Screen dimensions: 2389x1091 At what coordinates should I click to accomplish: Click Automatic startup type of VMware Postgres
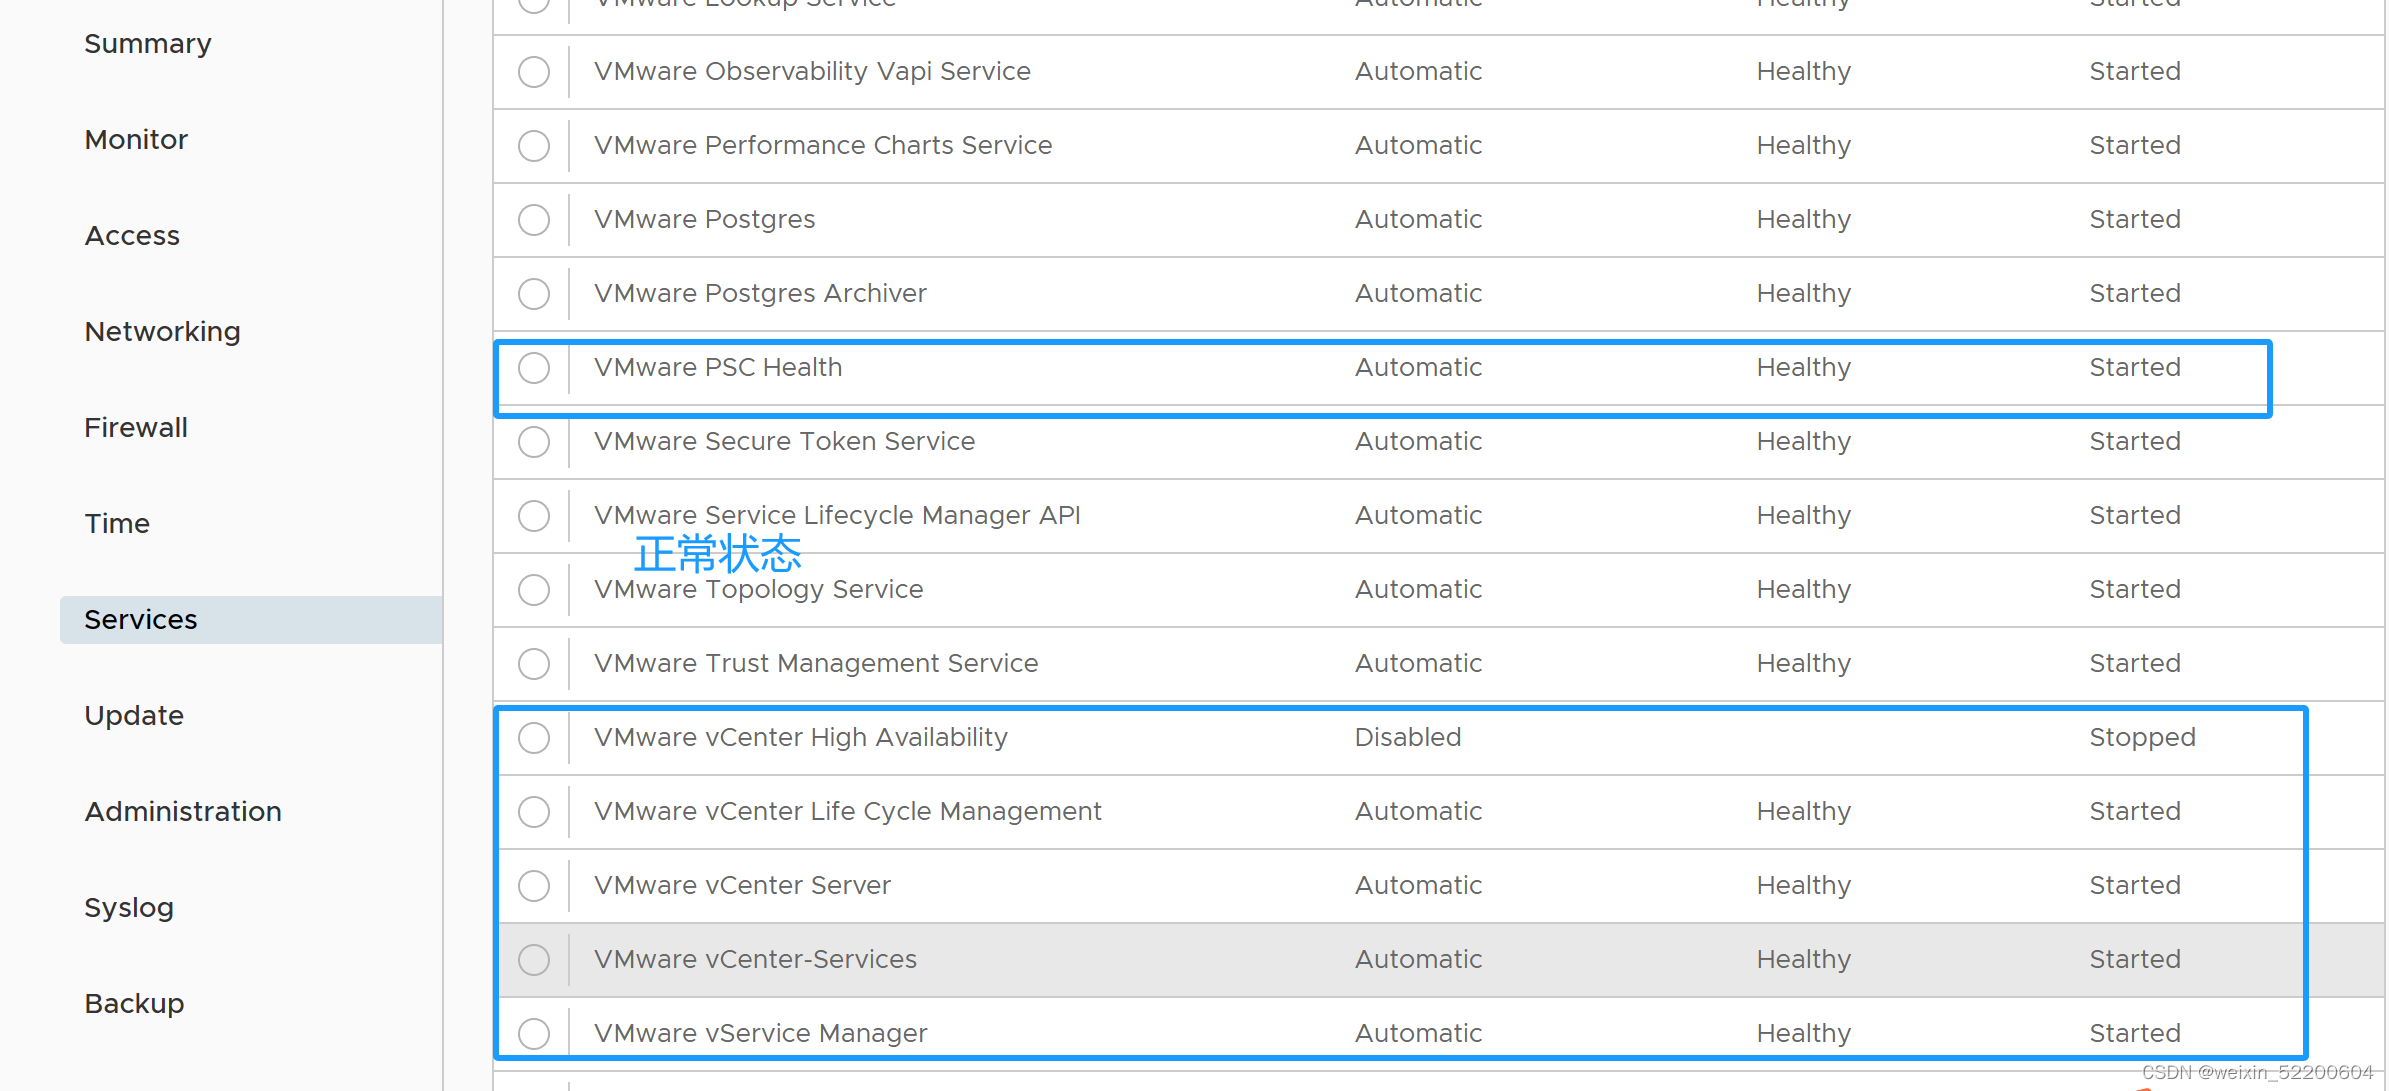(x=1418, y=220)
